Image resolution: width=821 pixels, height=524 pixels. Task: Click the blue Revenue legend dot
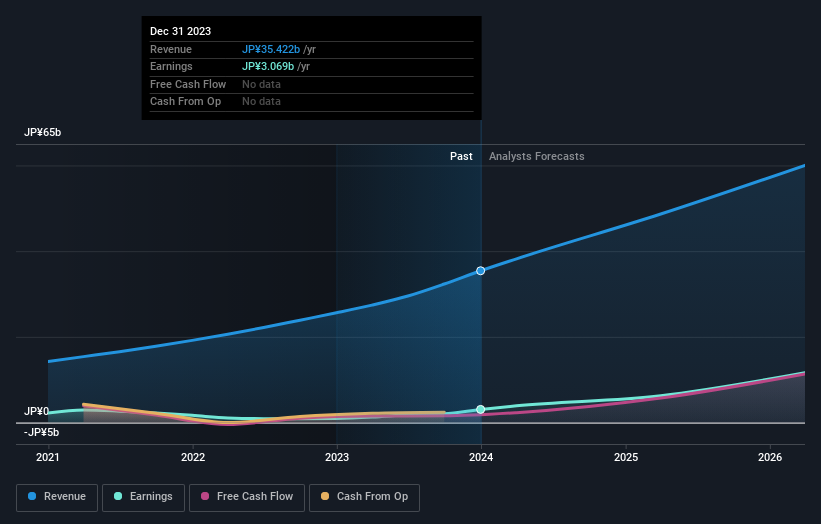tap(32, 496)
